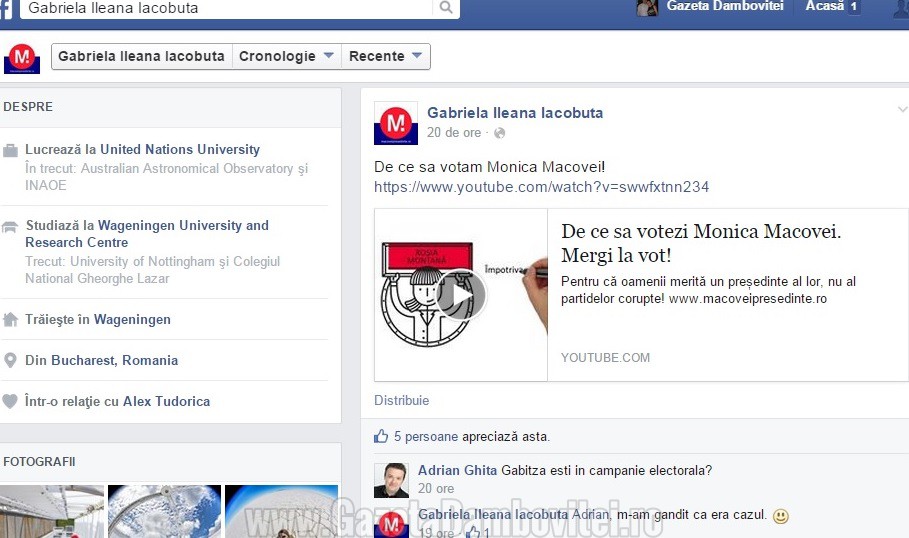The width and height of the screenshot is (909, 538).
Task: Click the briefcase work icon
Action: [10, 151]
